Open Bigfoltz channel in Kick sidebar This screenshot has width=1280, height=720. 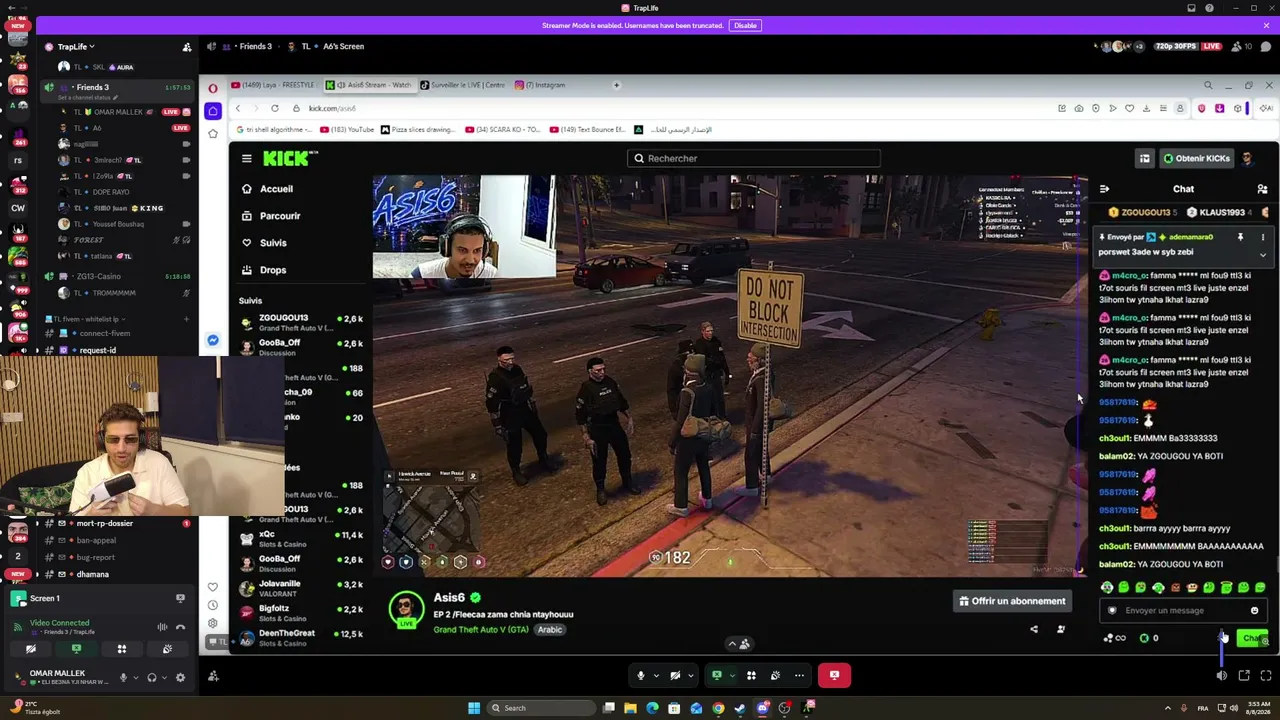coord(301,612)
